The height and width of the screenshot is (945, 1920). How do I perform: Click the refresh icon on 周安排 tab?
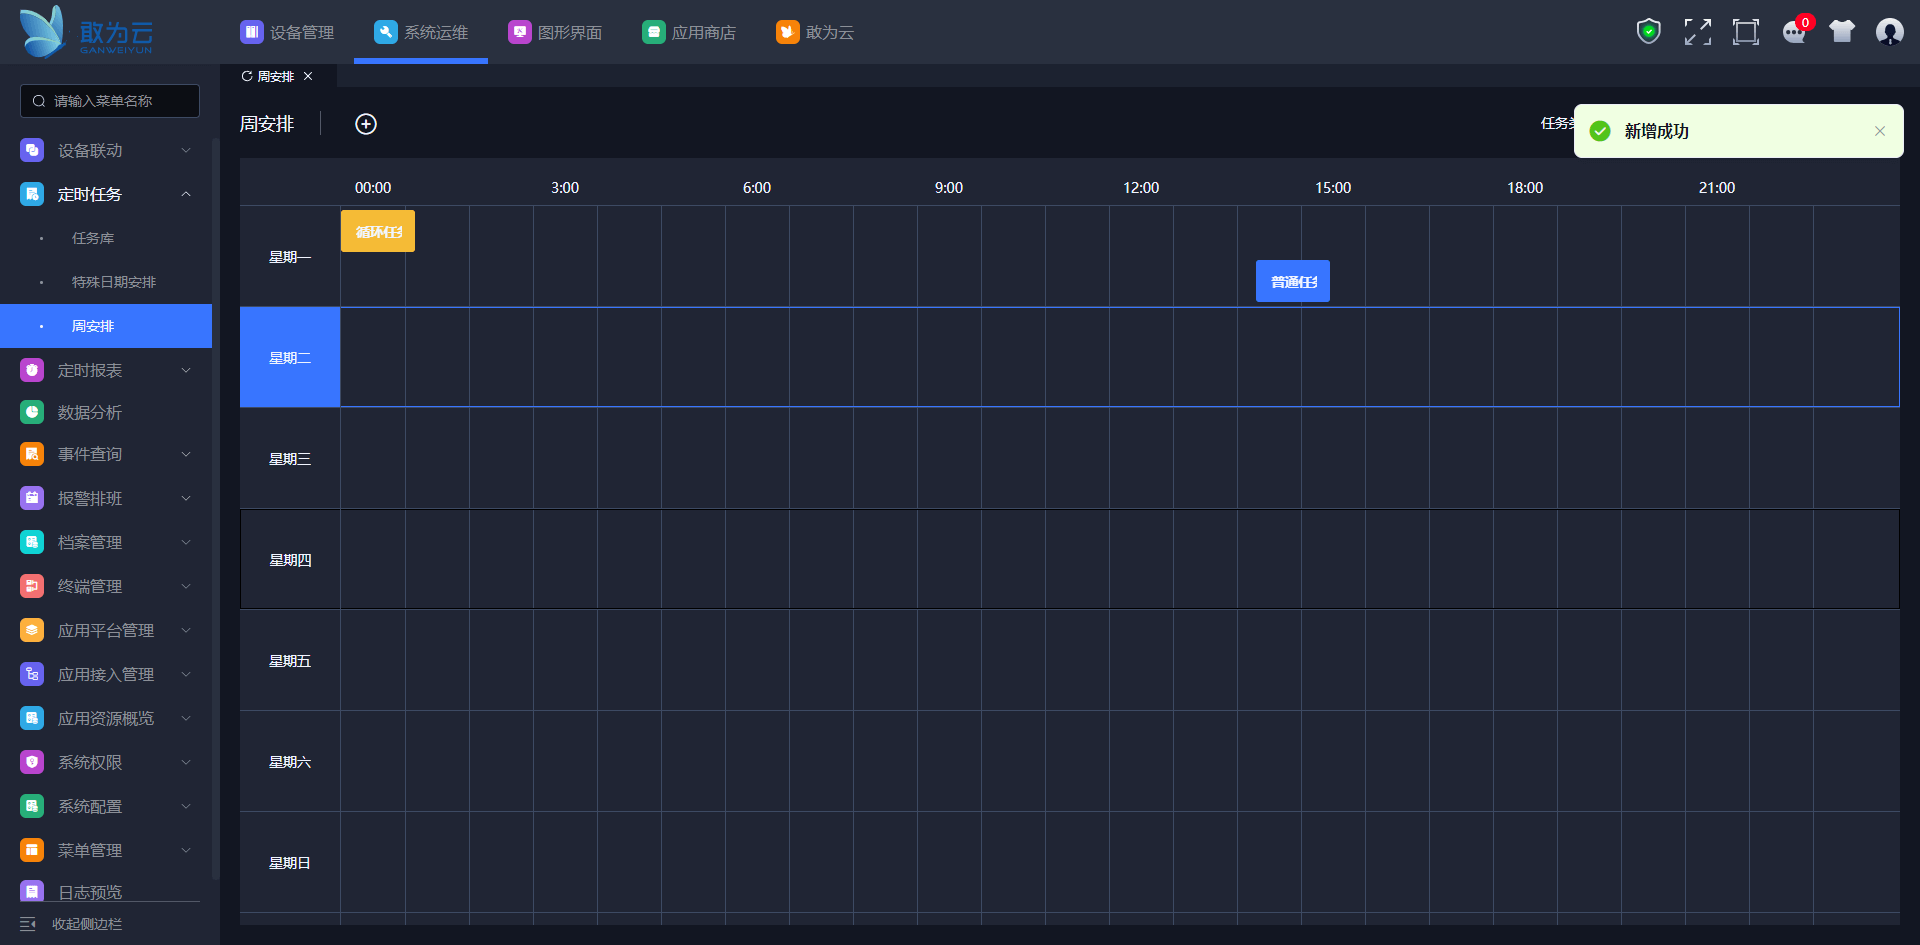pos(247,76)
